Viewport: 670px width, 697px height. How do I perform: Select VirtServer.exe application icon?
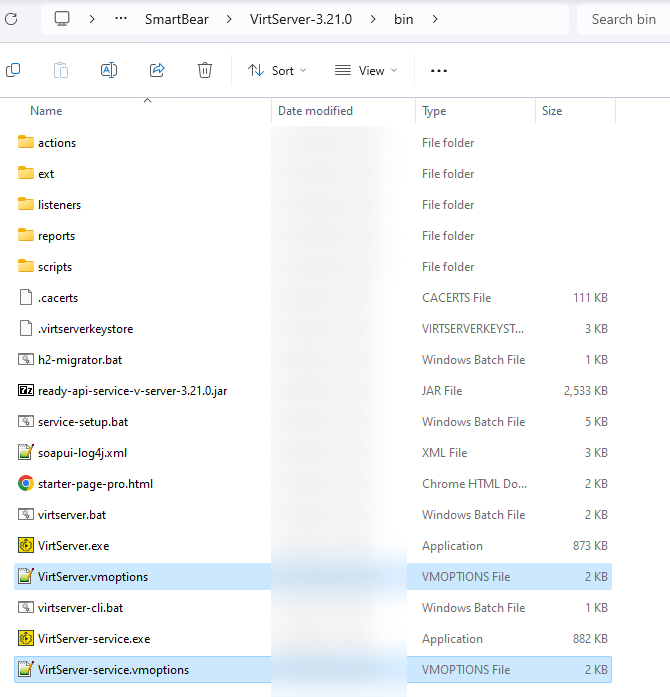click(x=26, y=545)
